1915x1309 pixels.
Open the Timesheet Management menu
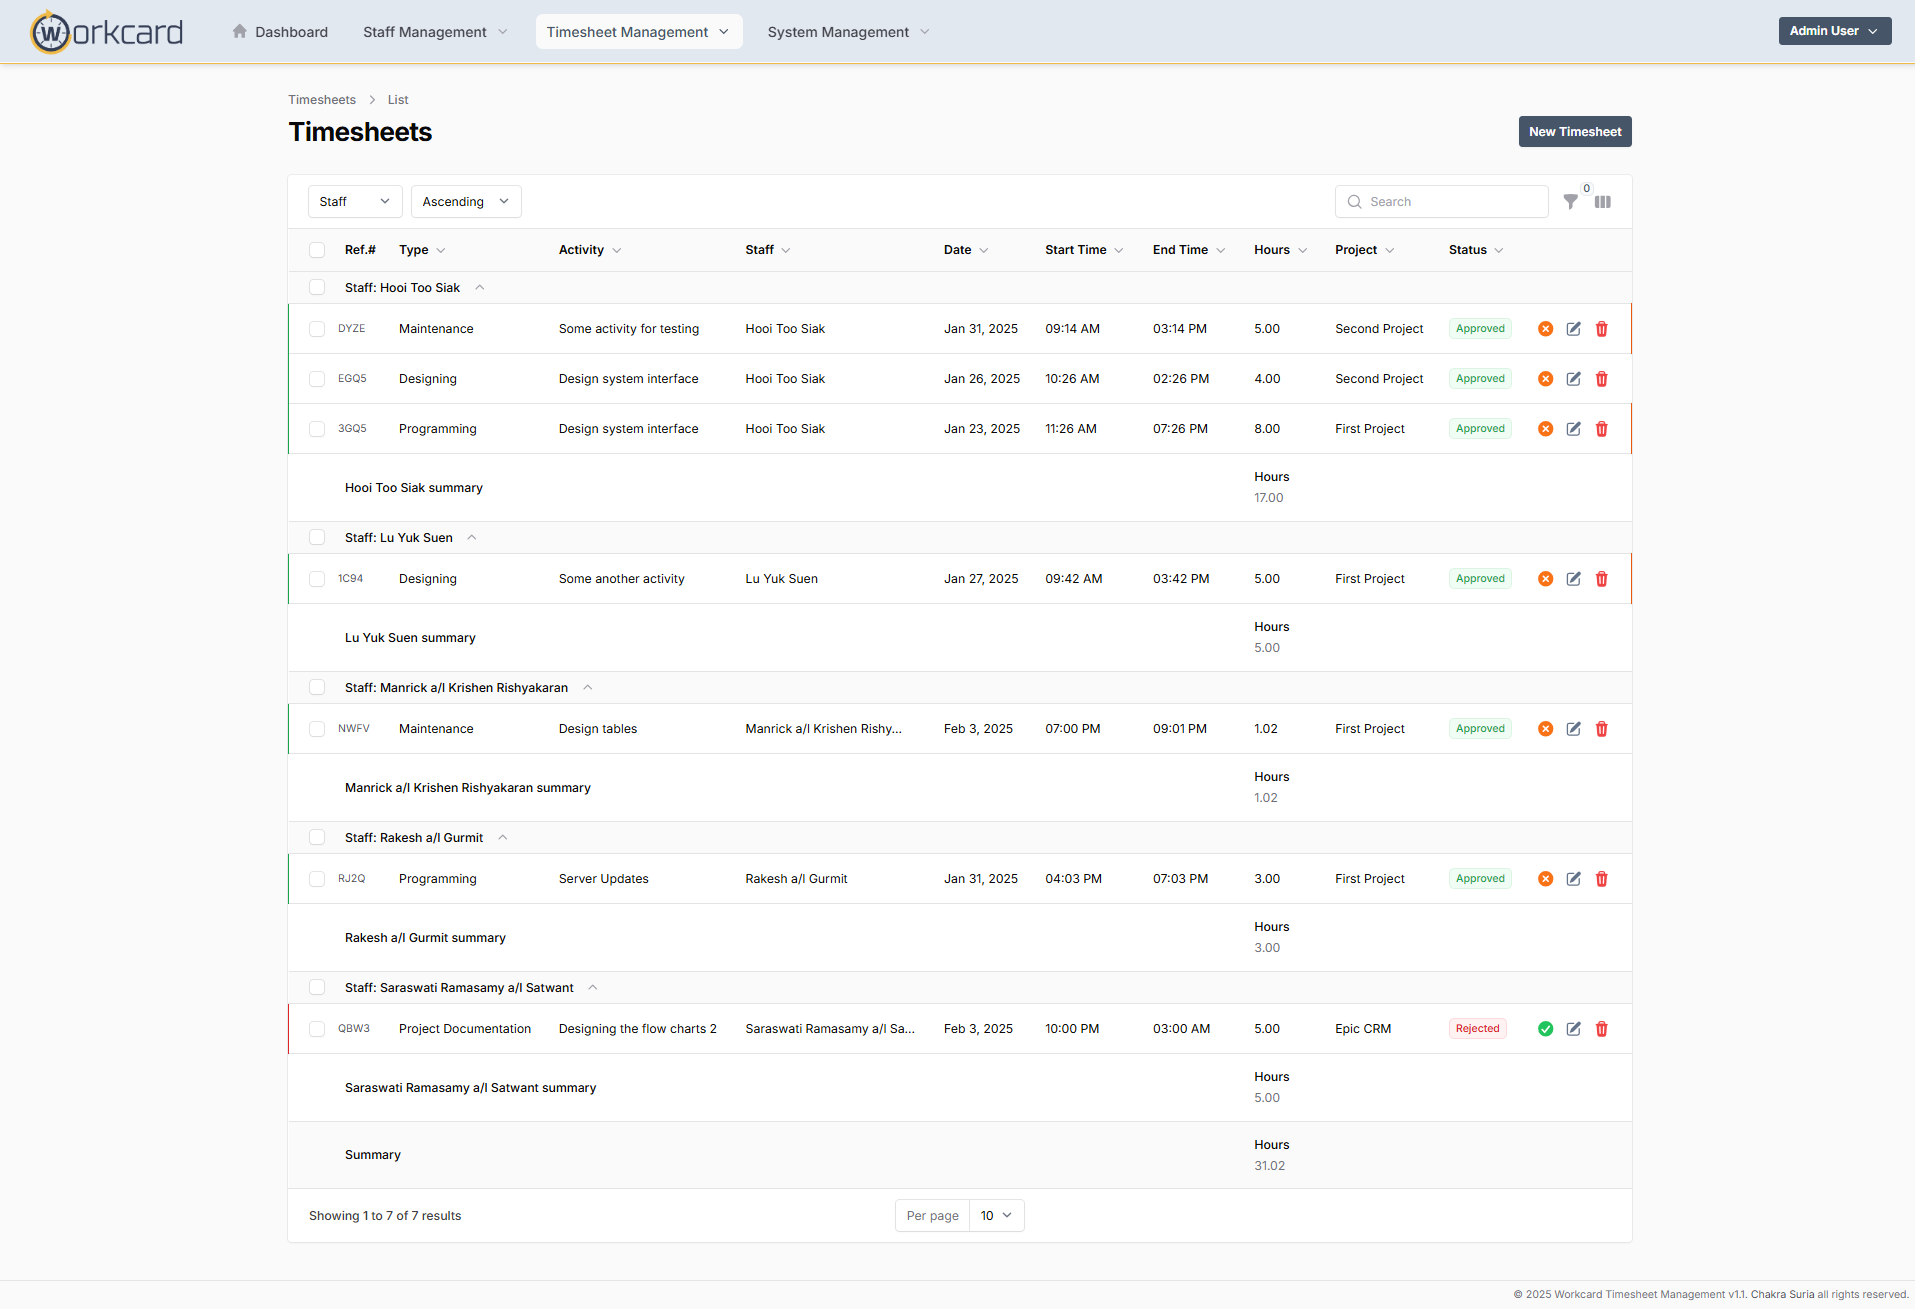tap(638, 32)
